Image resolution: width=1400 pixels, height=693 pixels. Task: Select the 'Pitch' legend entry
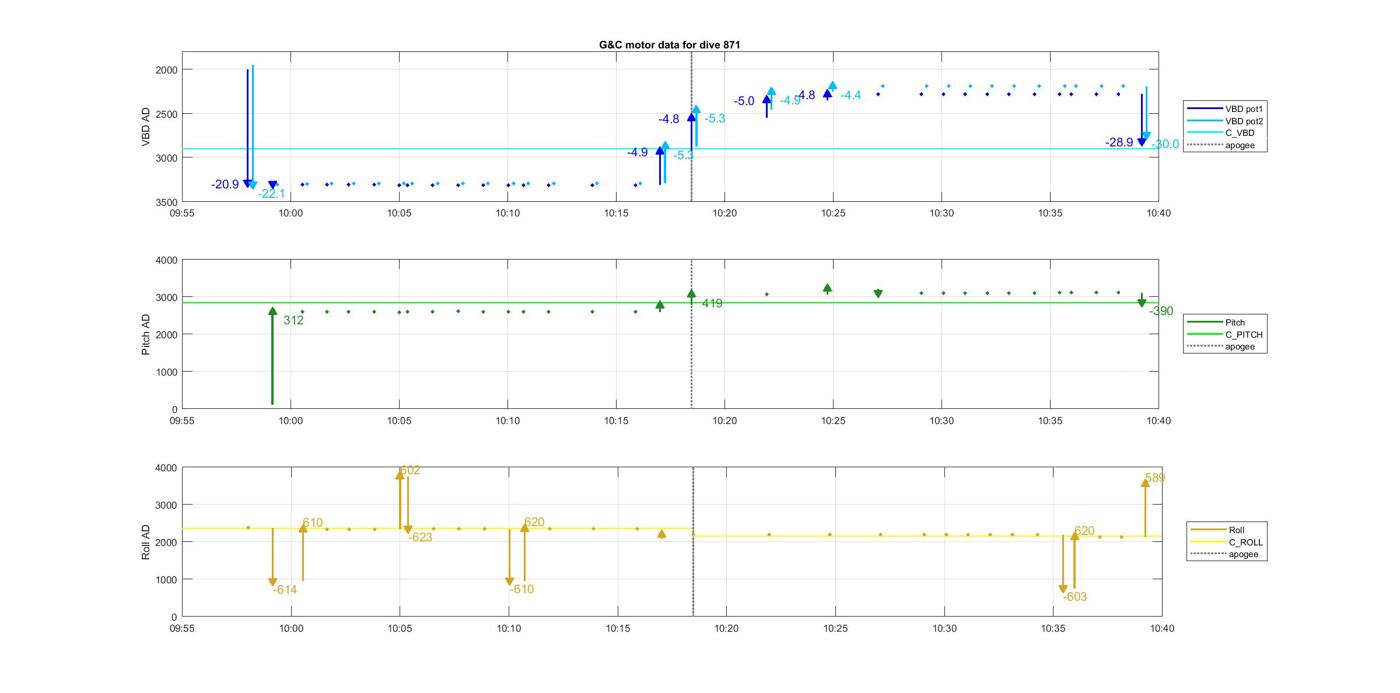coord(1235,322)
